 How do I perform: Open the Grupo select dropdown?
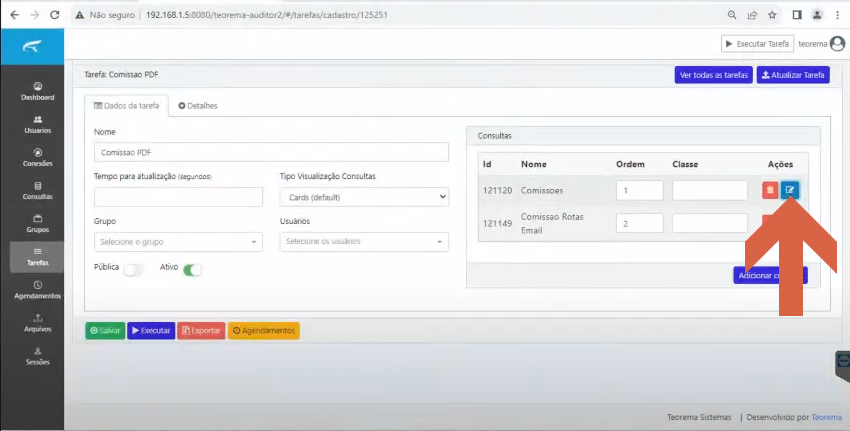(178, 242)
